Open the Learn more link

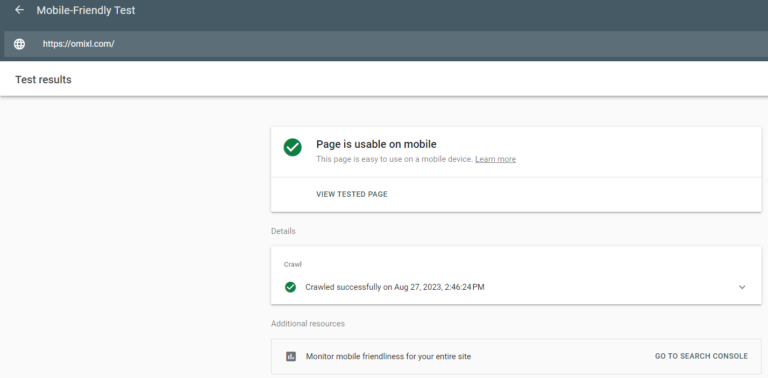[495, 159]
